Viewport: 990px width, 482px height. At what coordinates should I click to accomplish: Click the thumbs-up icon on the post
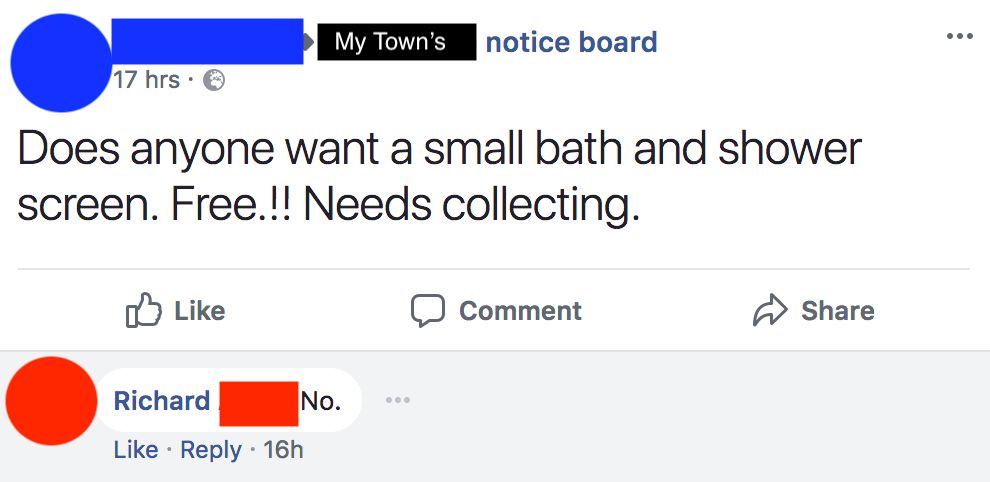[141, 311]
